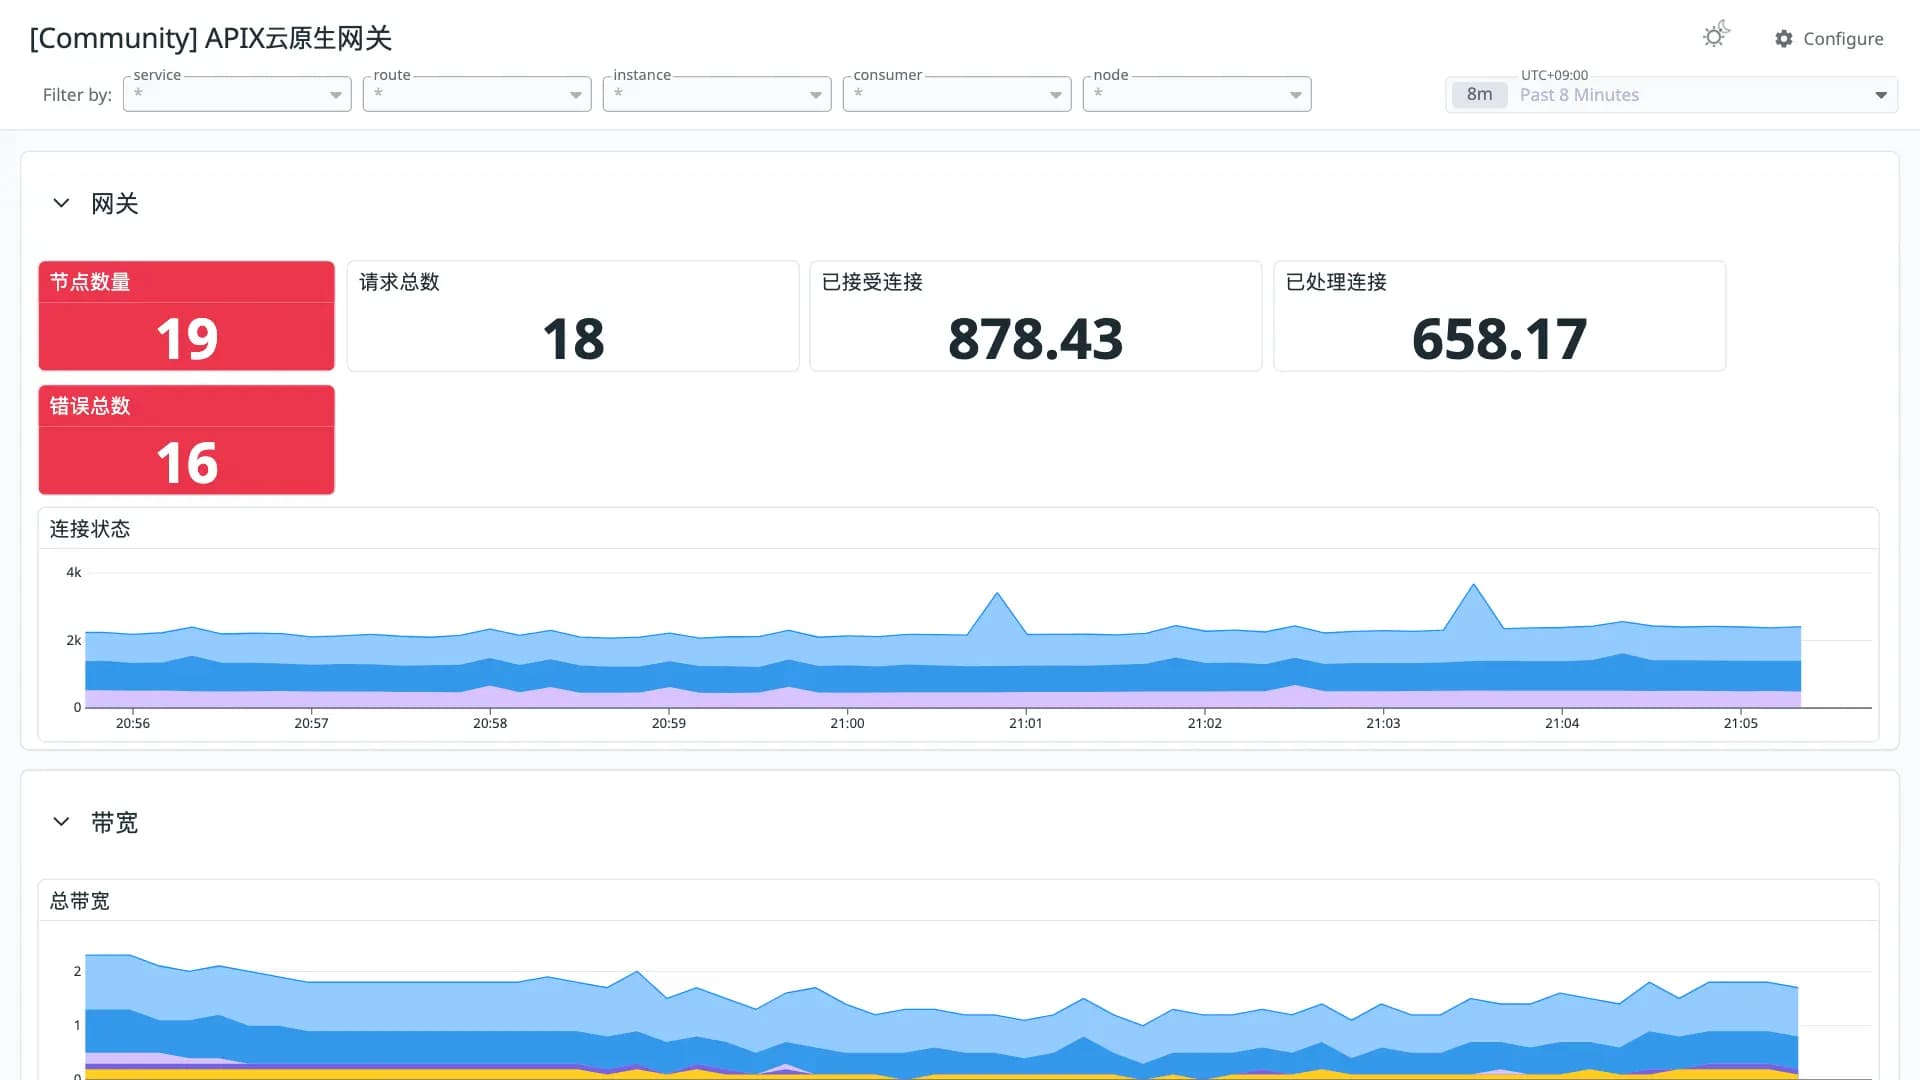Open the Configure settings
1920x1080 pixels.
click(1829, 38)
